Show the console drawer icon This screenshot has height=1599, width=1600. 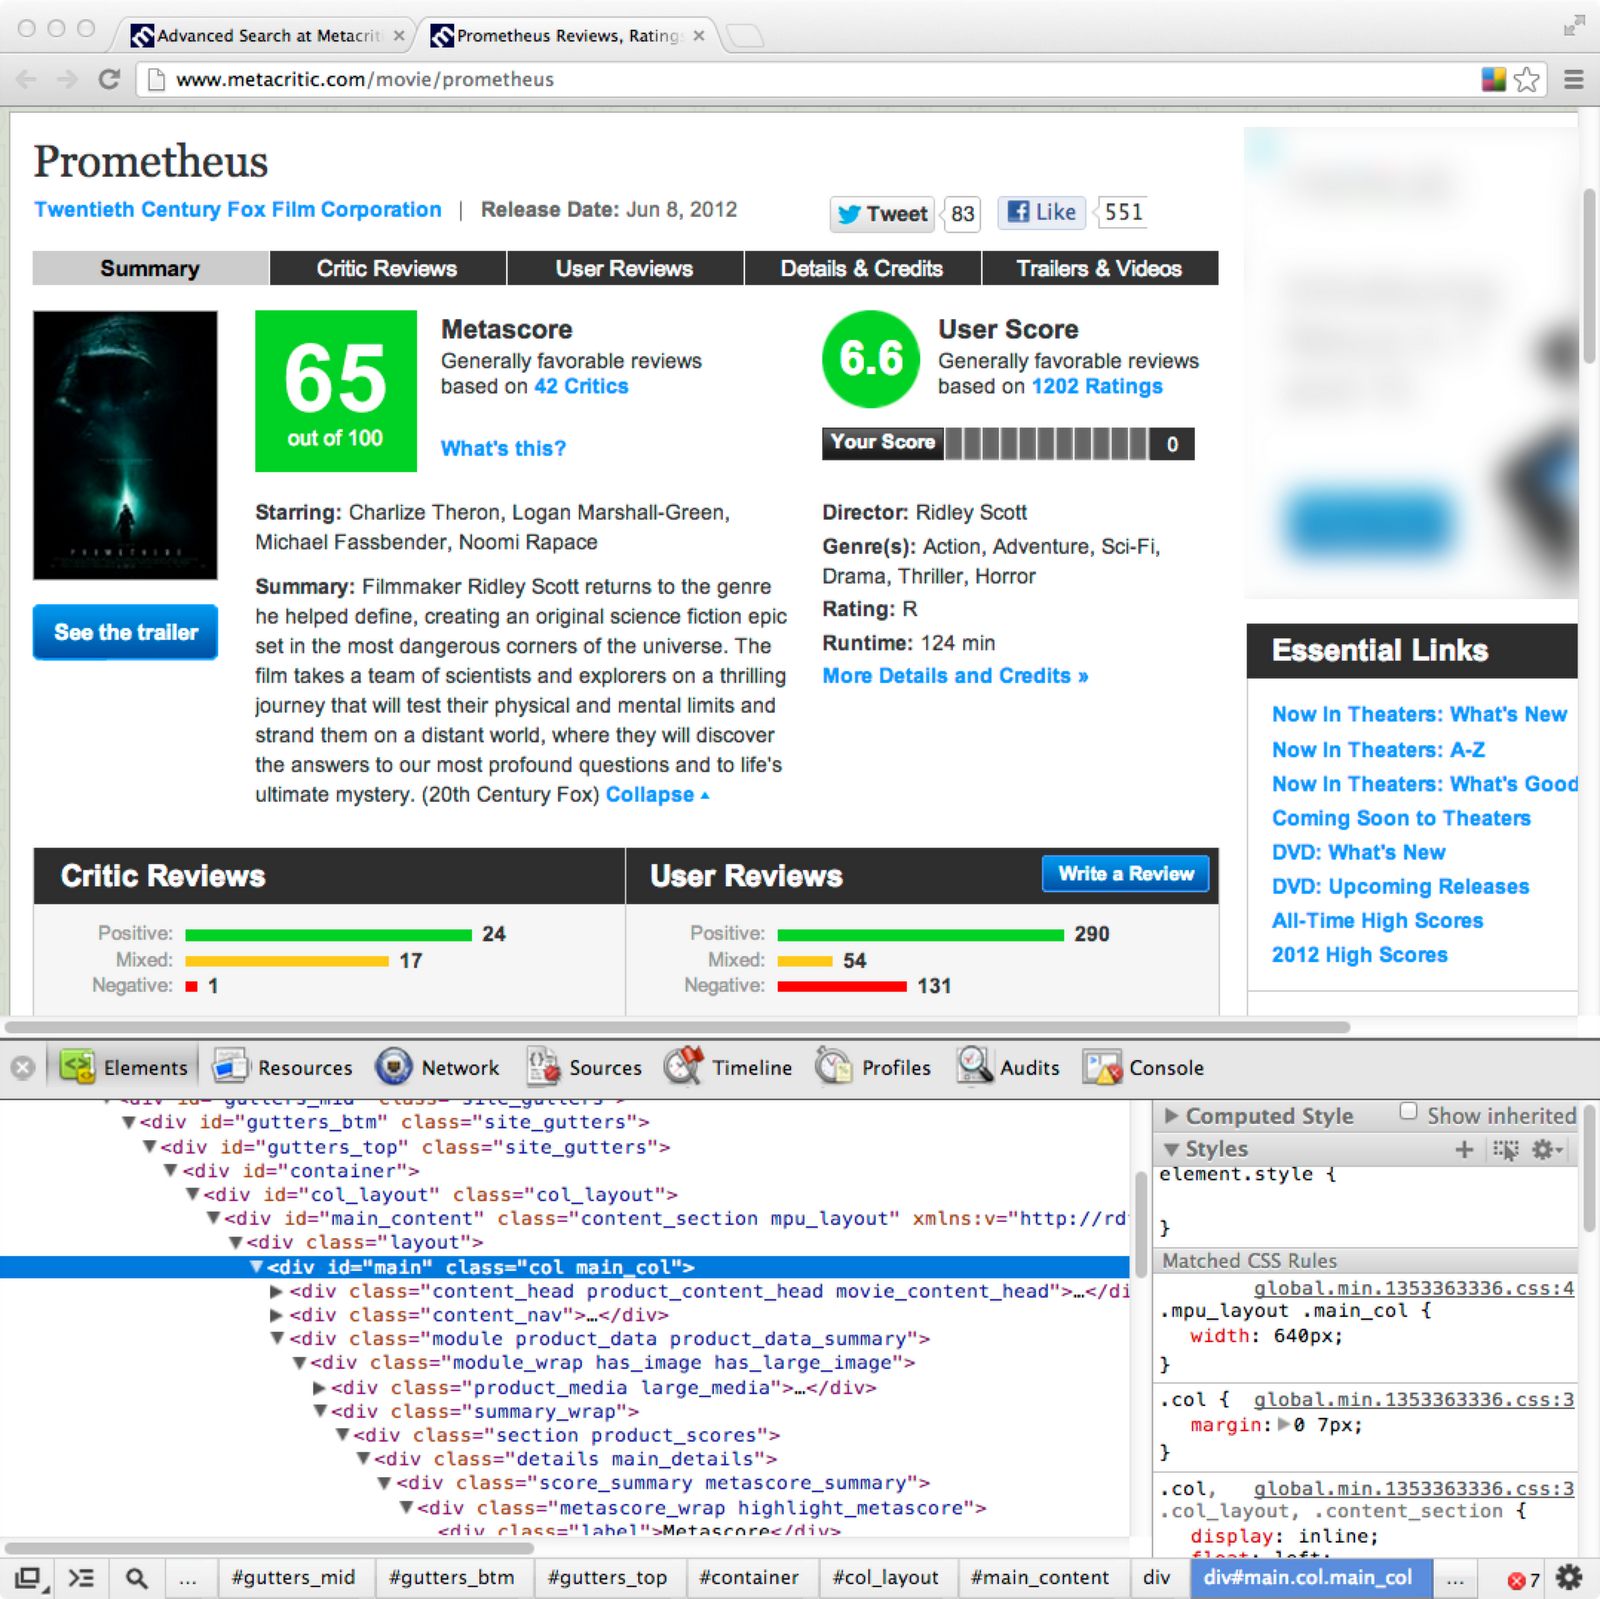point(81,1578)
